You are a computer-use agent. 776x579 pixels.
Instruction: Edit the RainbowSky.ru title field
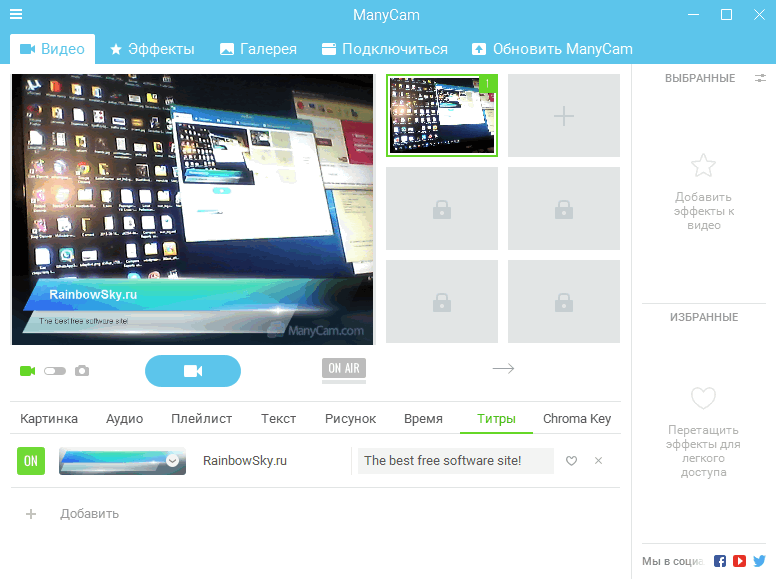pos(272,461)
